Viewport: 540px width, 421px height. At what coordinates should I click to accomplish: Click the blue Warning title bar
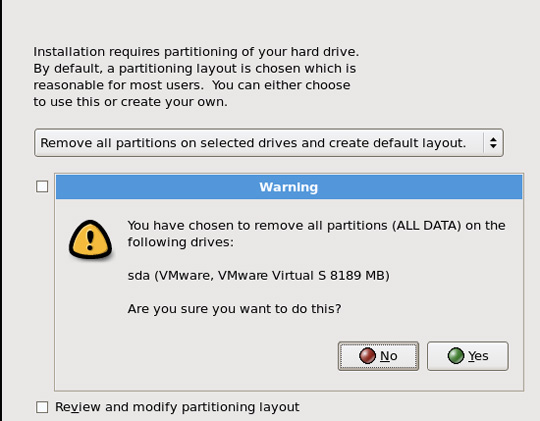coord(289,187)
